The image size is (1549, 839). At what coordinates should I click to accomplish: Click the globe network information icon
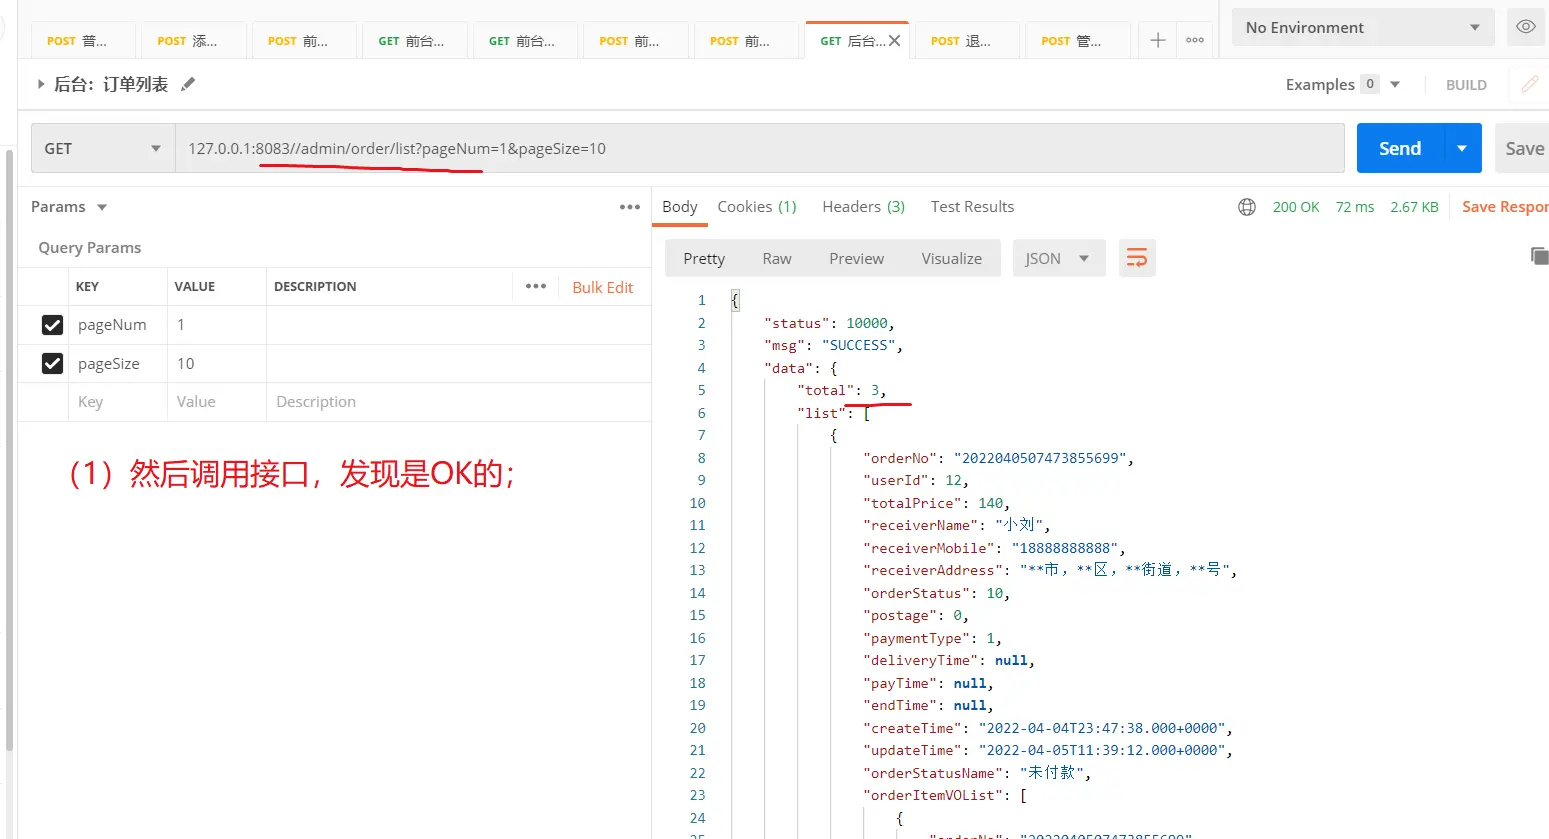pos(1247,207)
